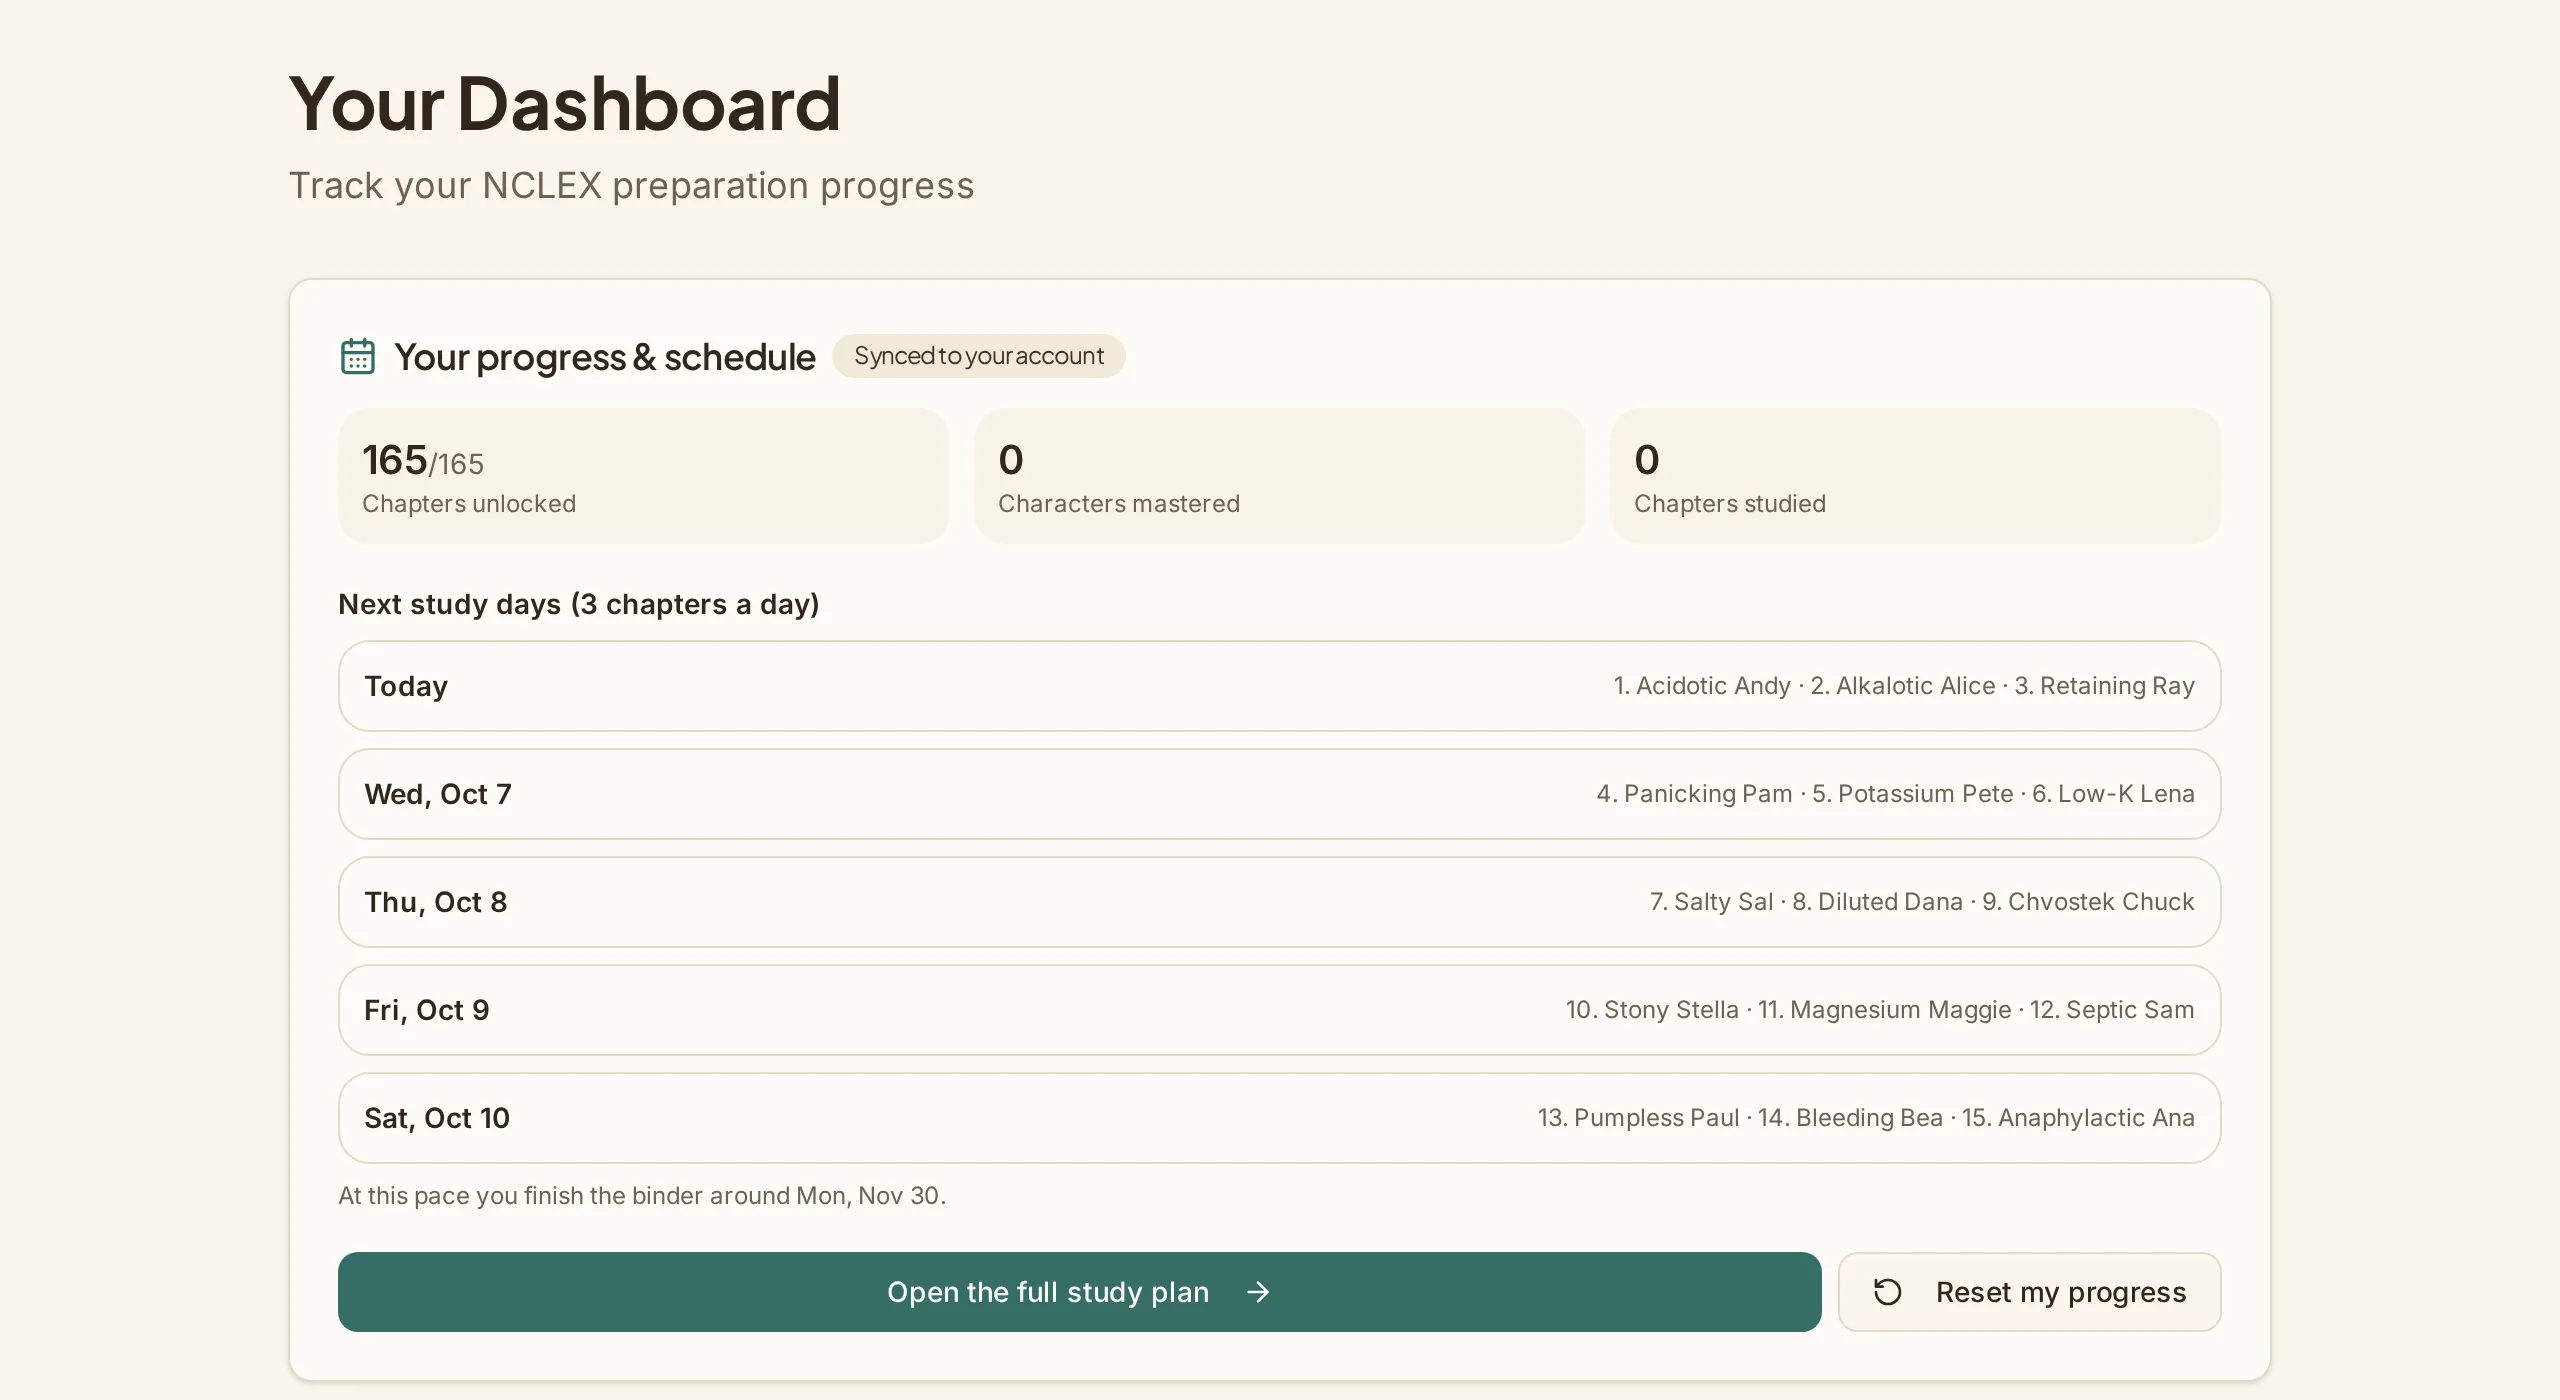2560x1400 pixels.
Task: Select the Wed, Oct 7 row
Action: point(1279,794)
